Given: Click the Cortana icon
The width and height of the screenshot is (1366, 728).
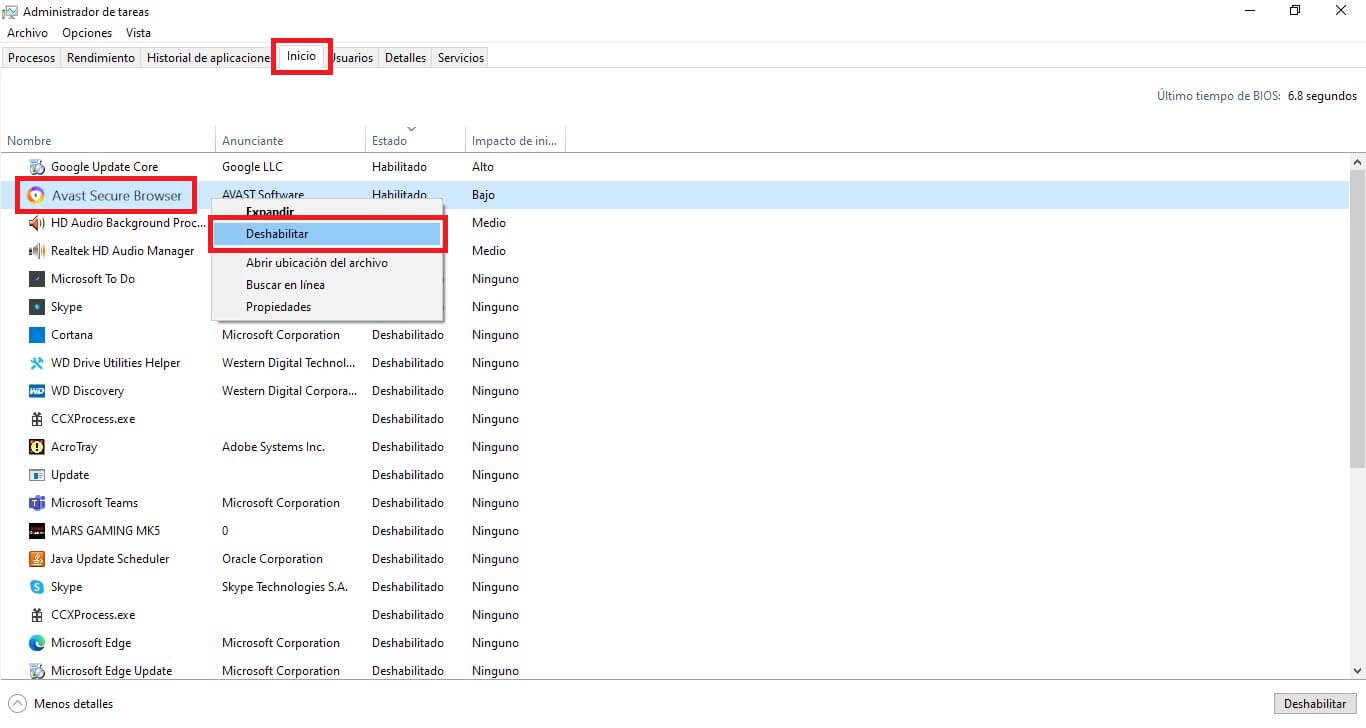Looking at the screenshot, I should coord(37,335).
